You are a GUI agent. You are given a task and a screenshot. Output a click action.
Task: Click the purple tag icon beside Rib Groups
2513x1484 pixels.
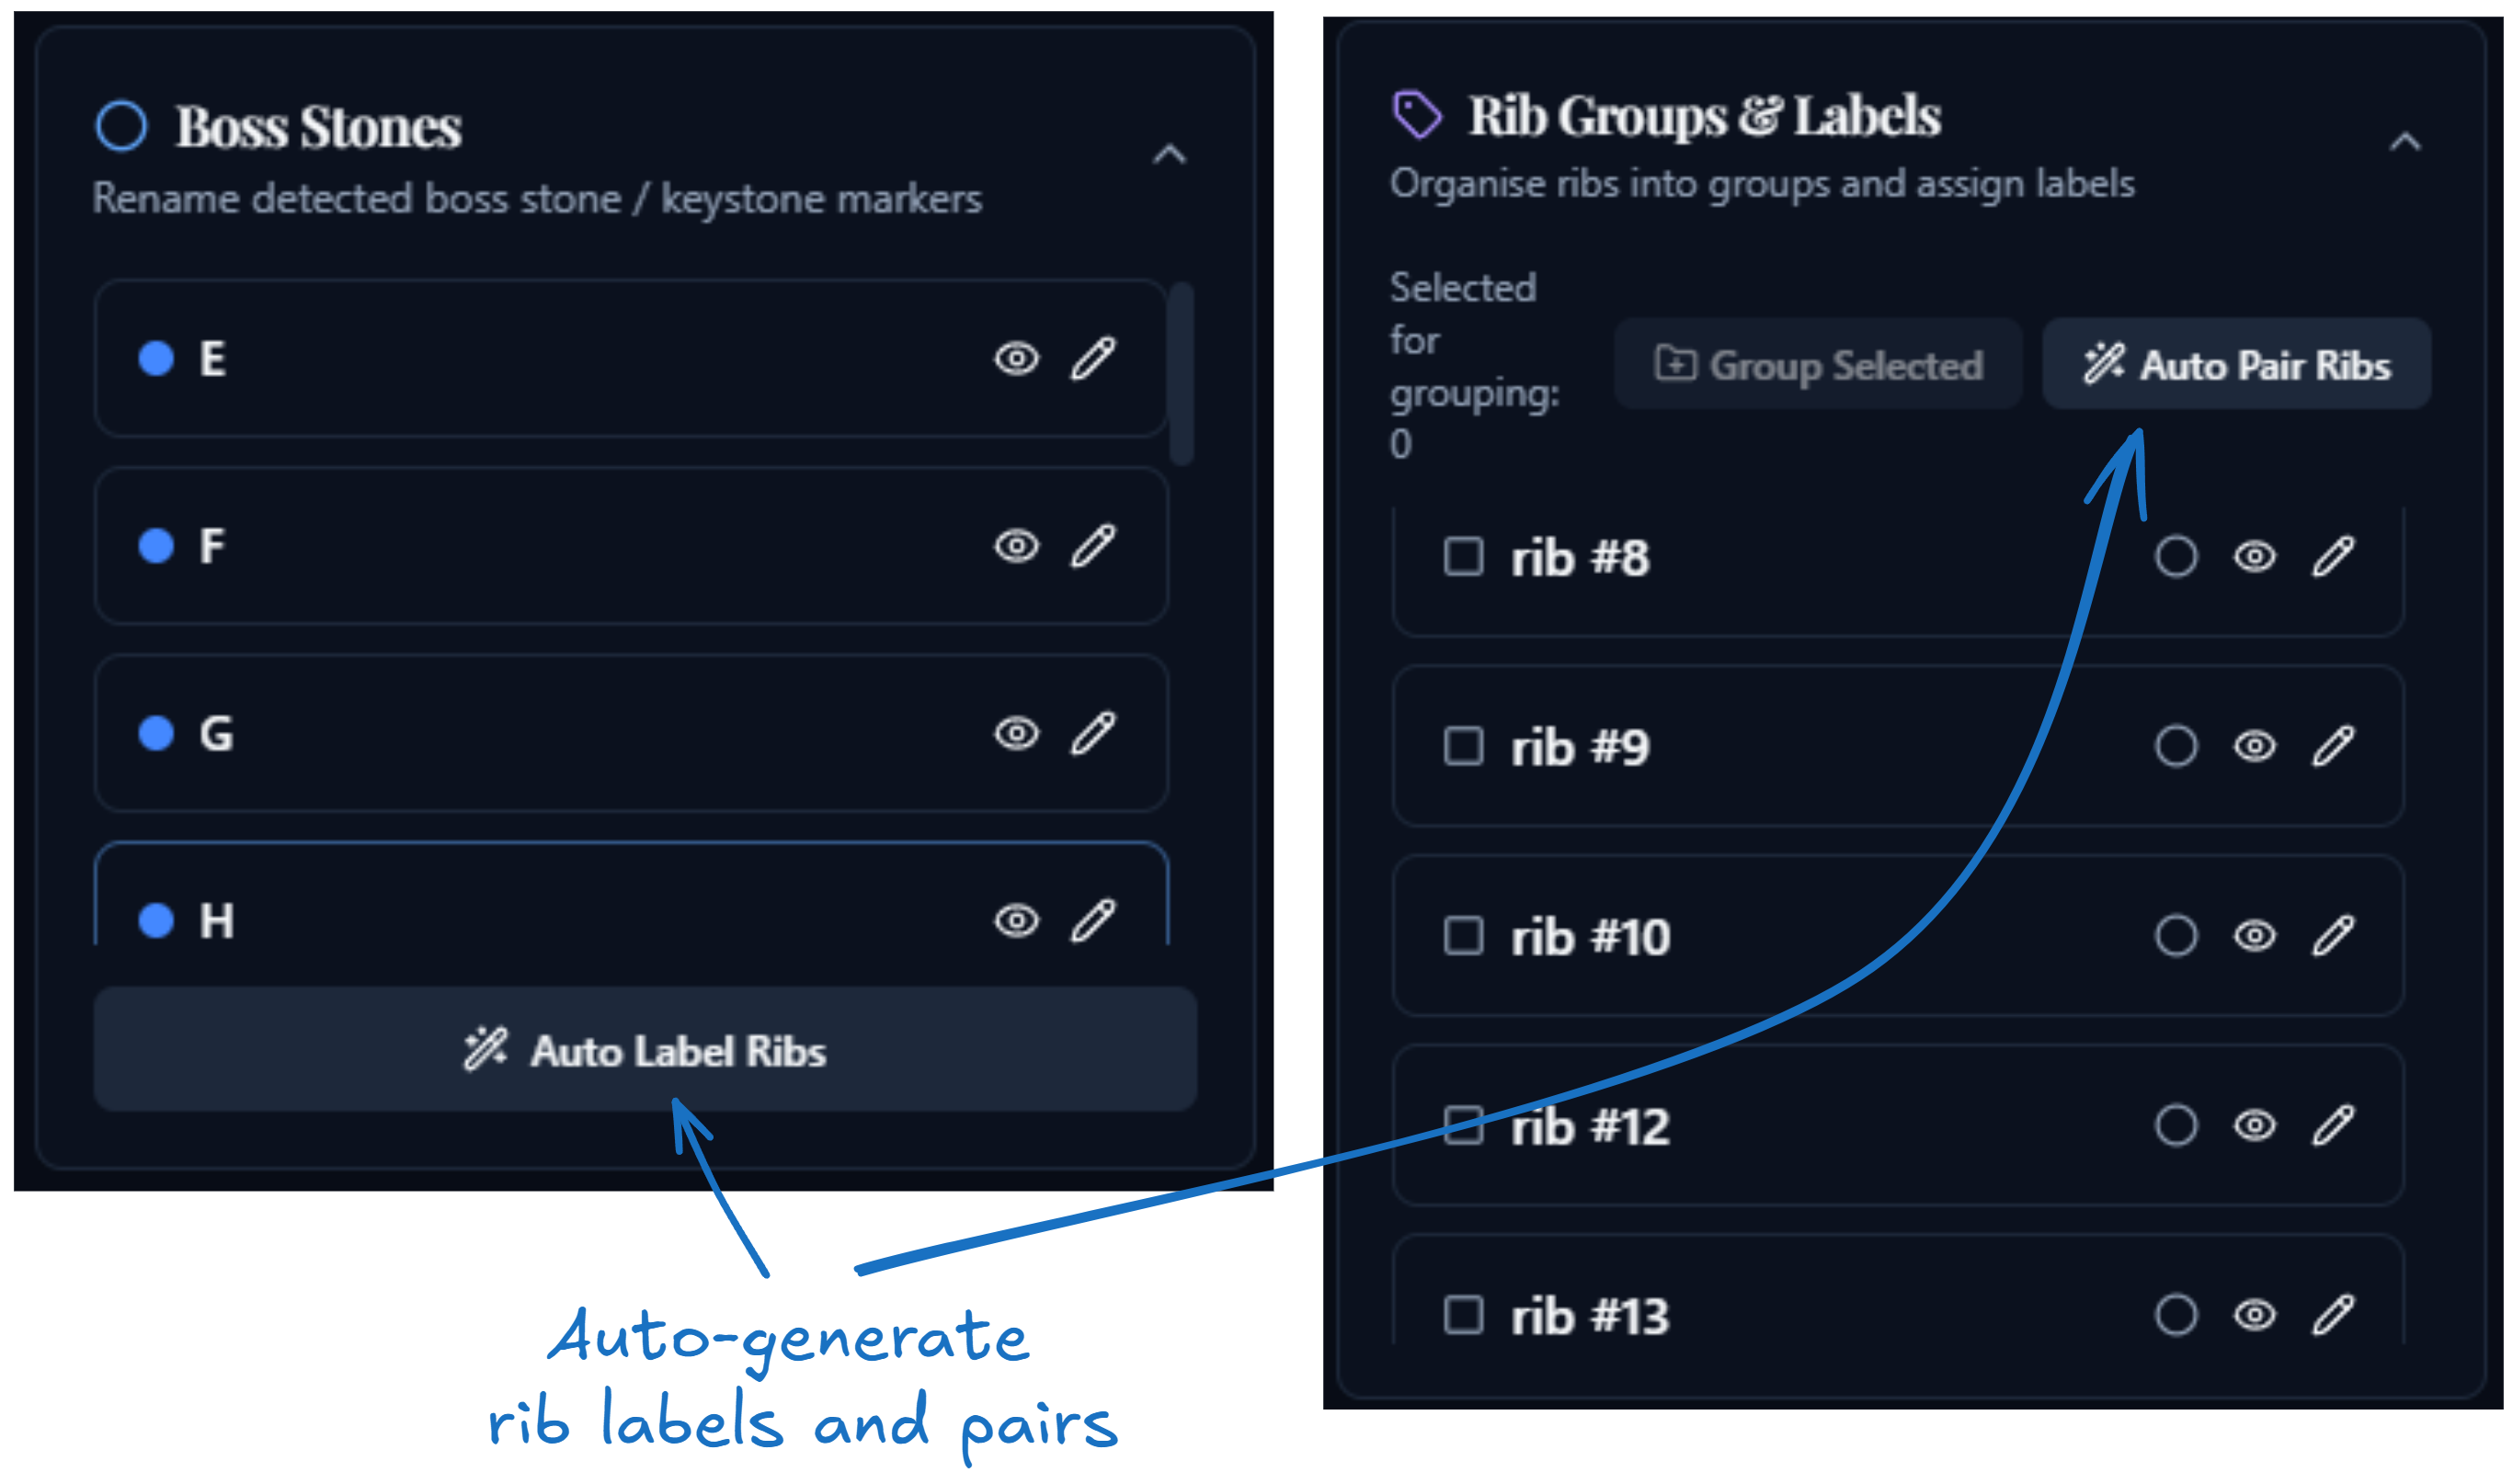coord(1418,114)
